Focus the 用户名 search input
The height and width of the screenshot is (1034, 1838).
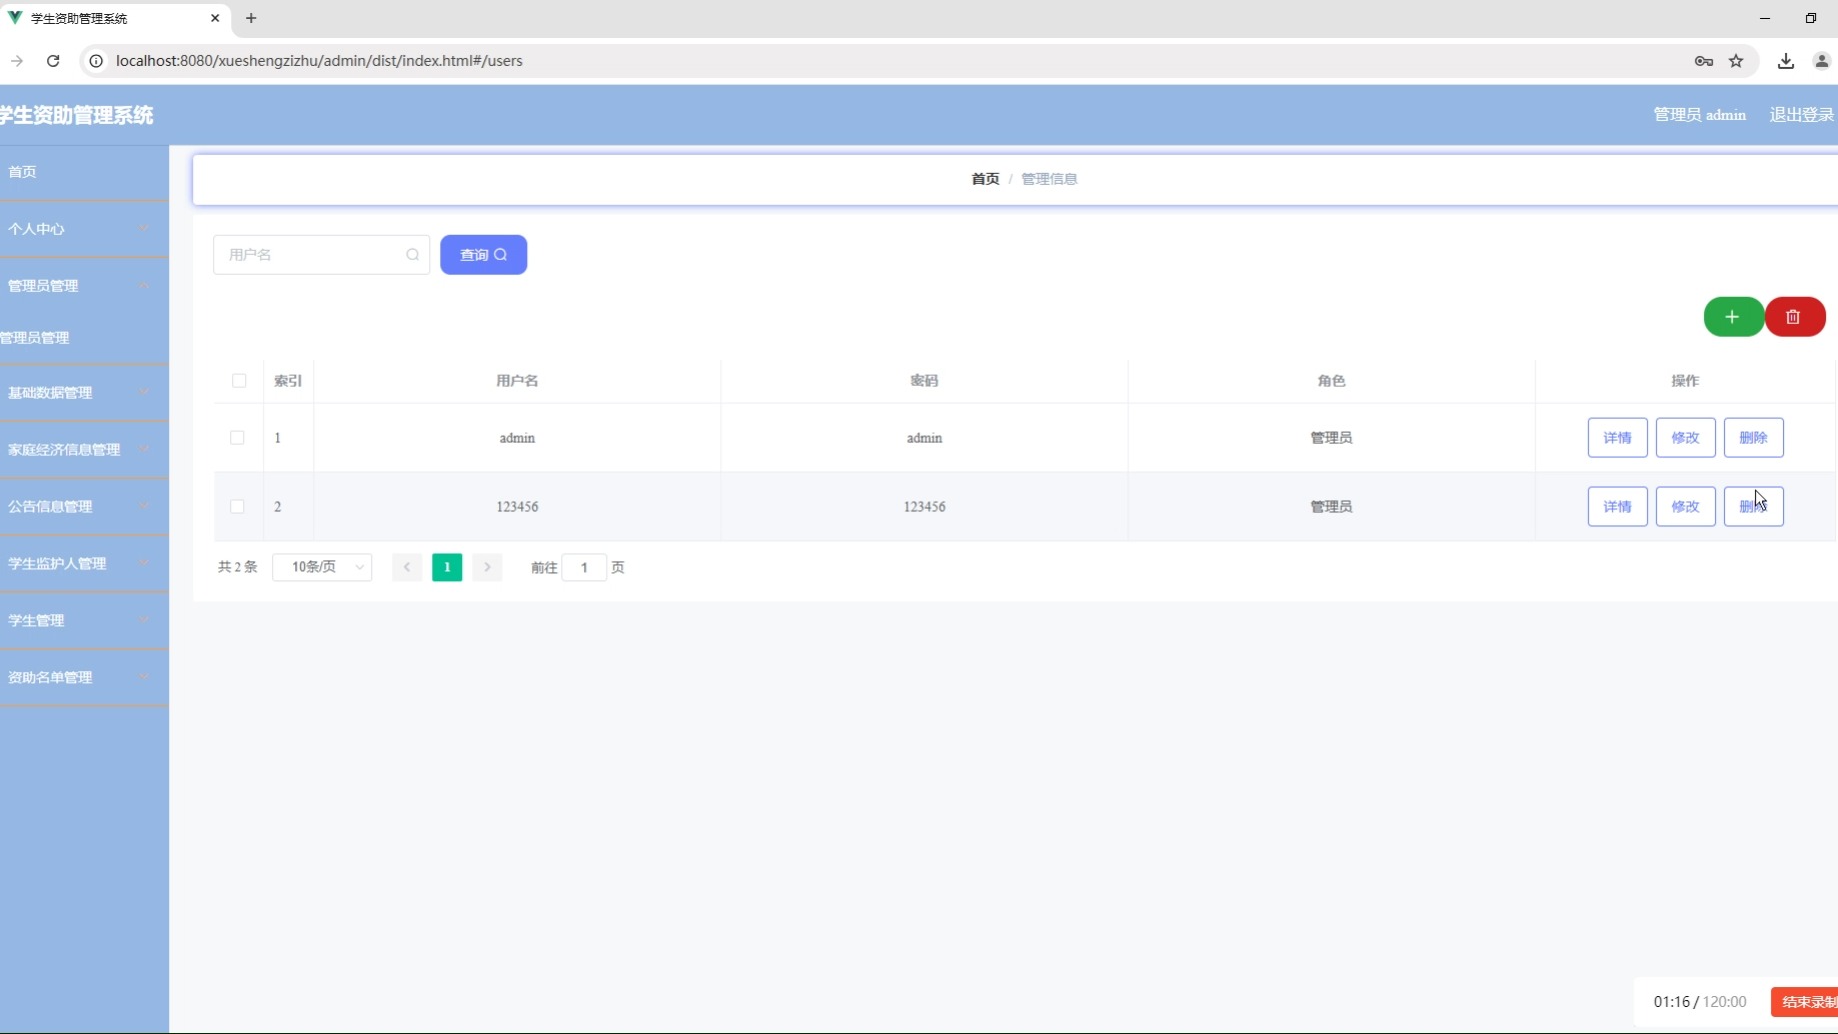pyautogui.click(x=321, y=255)
